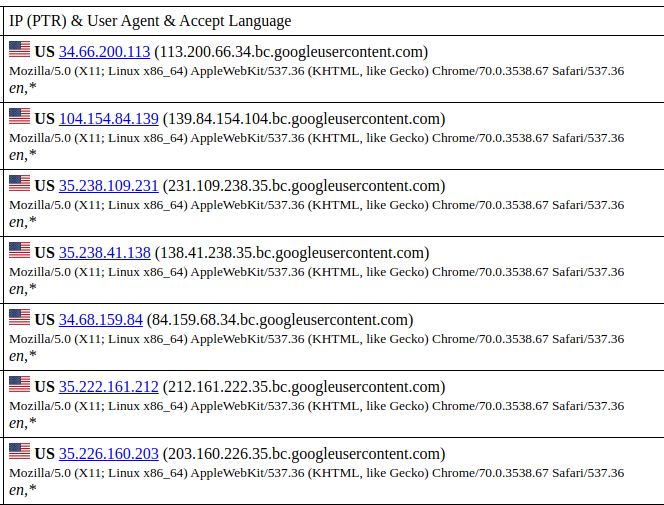
Task: Click the user agent line under 35.238.109.231
Action: click(x=317, y=205)
